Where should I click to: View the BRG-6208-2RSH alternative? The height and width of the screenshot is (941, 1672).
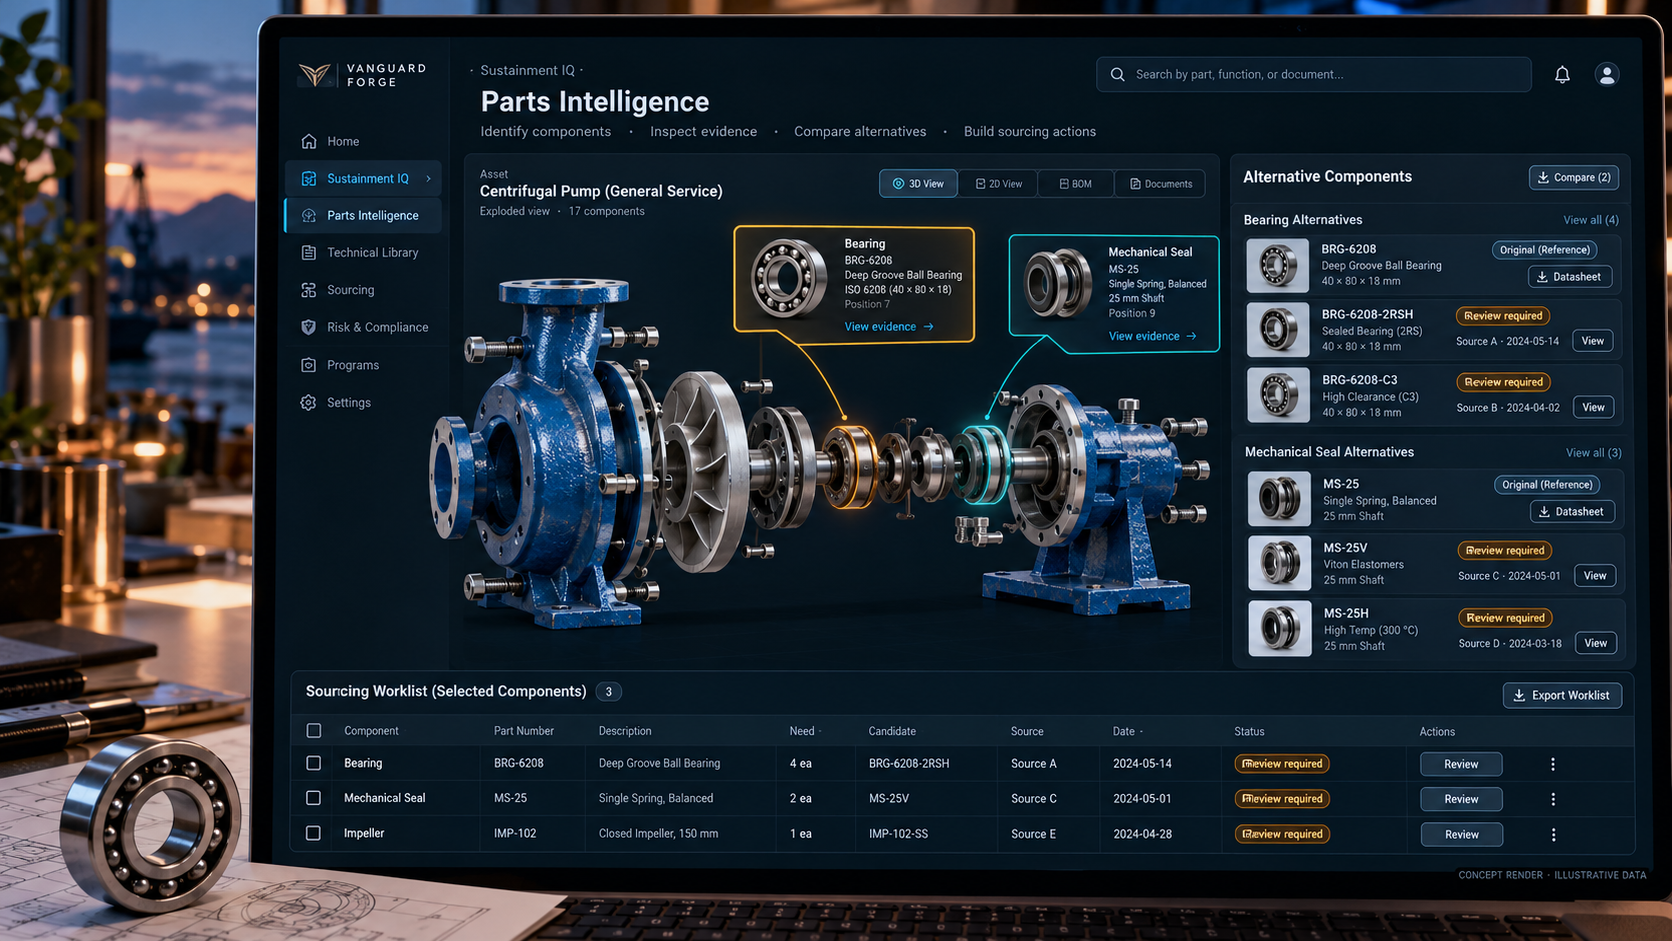[x=1593, y=341]
